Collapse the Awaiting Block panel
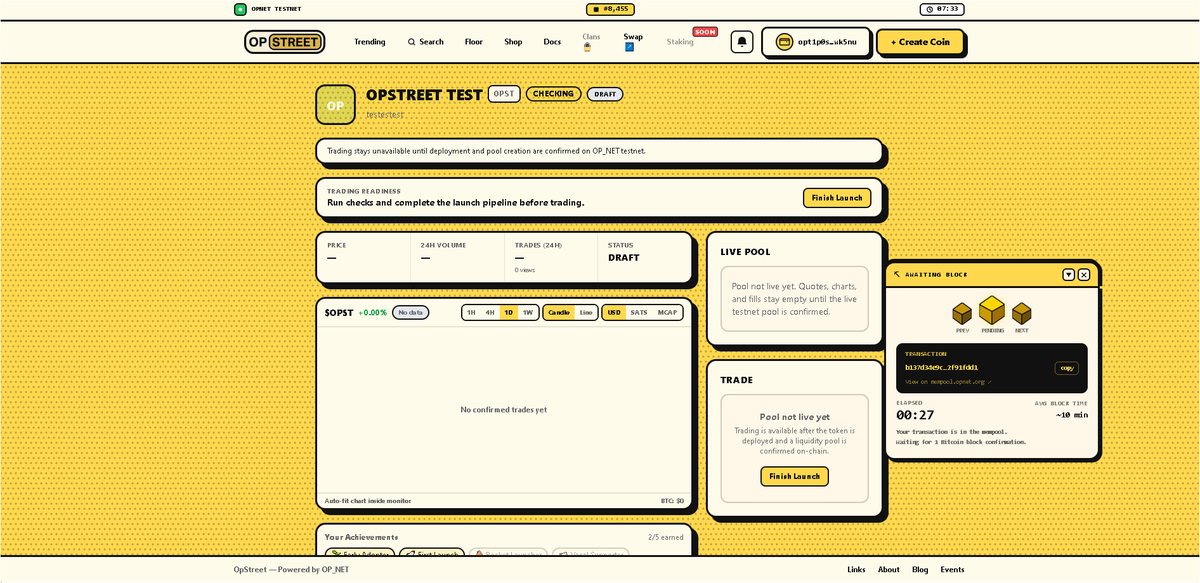Image resolution: width=1200 pixels, height=583 pixels. [1068, 274]
